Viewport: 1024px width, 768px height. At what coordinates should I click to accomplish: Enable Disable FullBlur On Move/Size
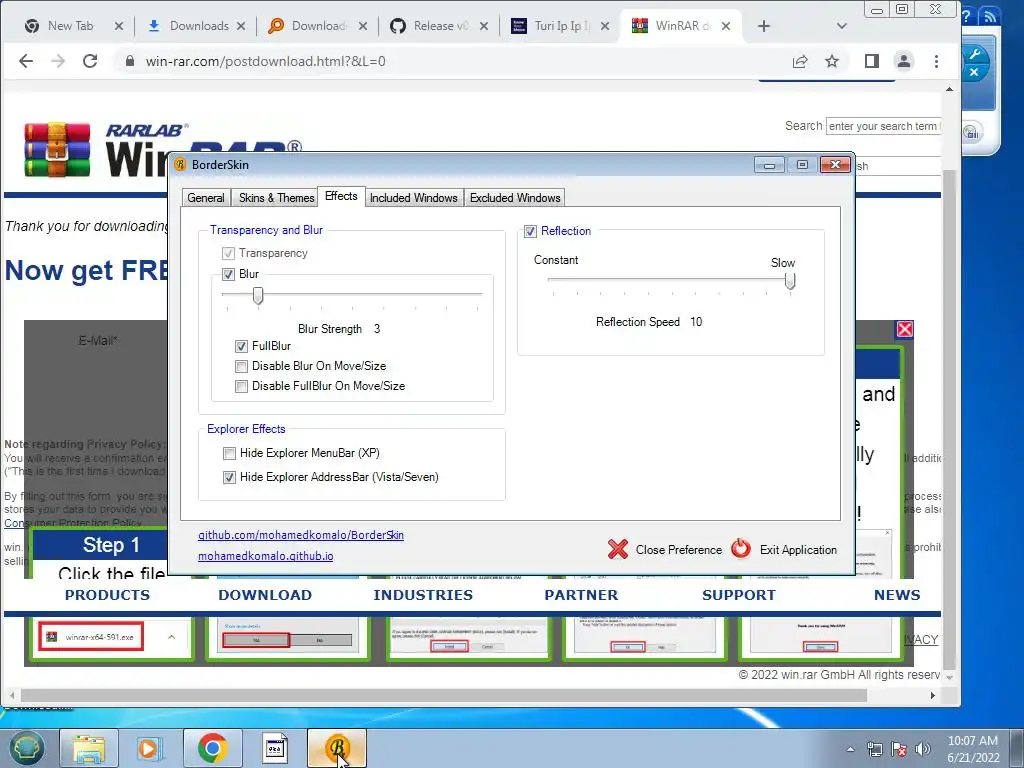[x=242, y=387]
